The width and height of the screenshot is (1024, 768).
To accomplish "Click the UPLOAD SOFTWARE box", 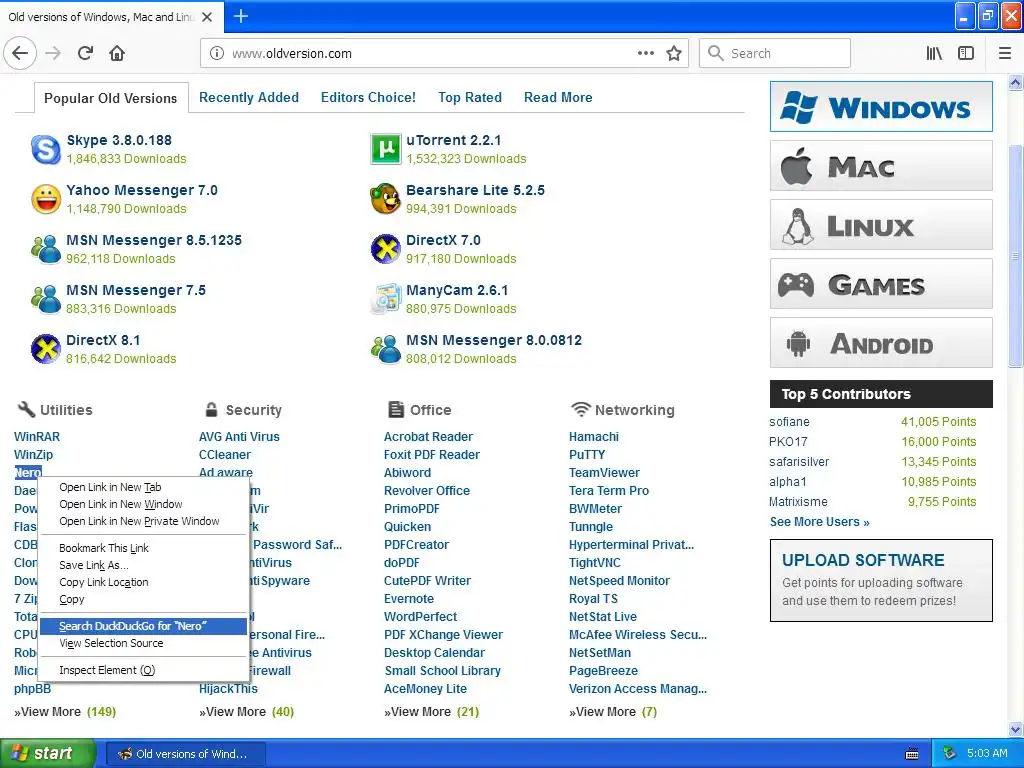I will click(x=881, y=581).
